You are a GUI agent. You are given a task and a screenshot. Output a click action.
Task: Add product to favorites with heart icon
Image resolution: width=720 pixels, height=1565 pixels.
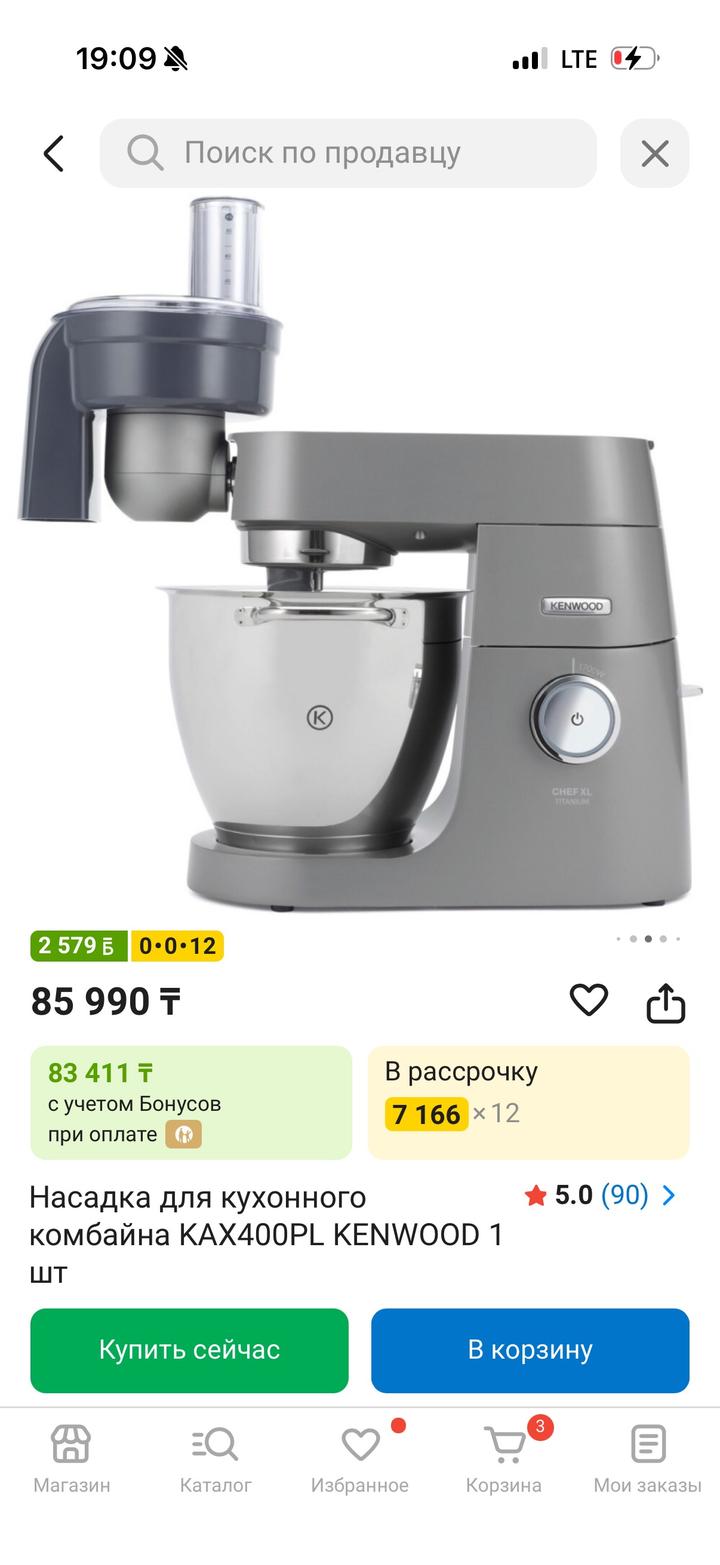coord(589,1000)
